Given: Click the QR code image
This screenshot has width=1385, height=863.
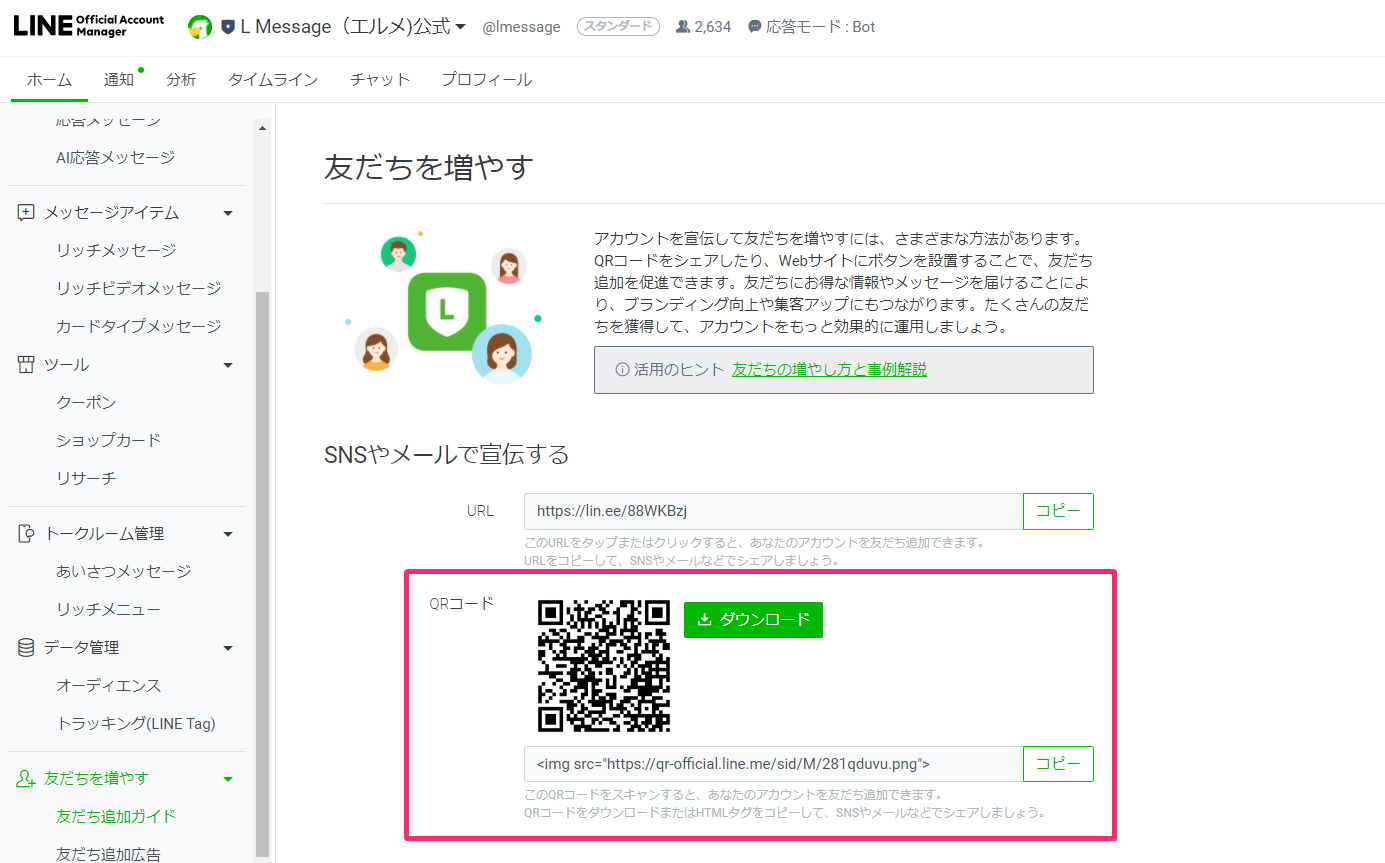Looking at the screenshot, I should pyautogui.click(x=604, y=666).
